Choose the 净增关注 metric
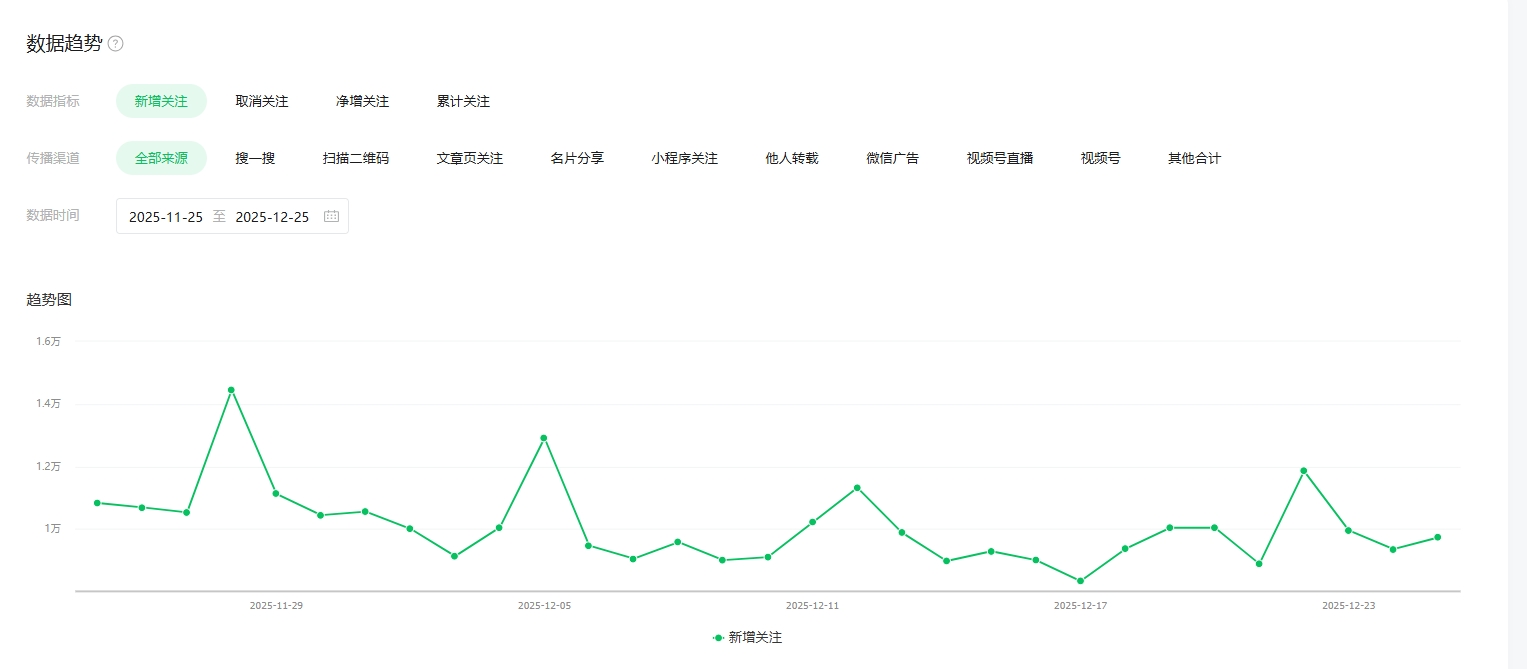The width and height of the screenshot is (1527, 669). point(362,101)
